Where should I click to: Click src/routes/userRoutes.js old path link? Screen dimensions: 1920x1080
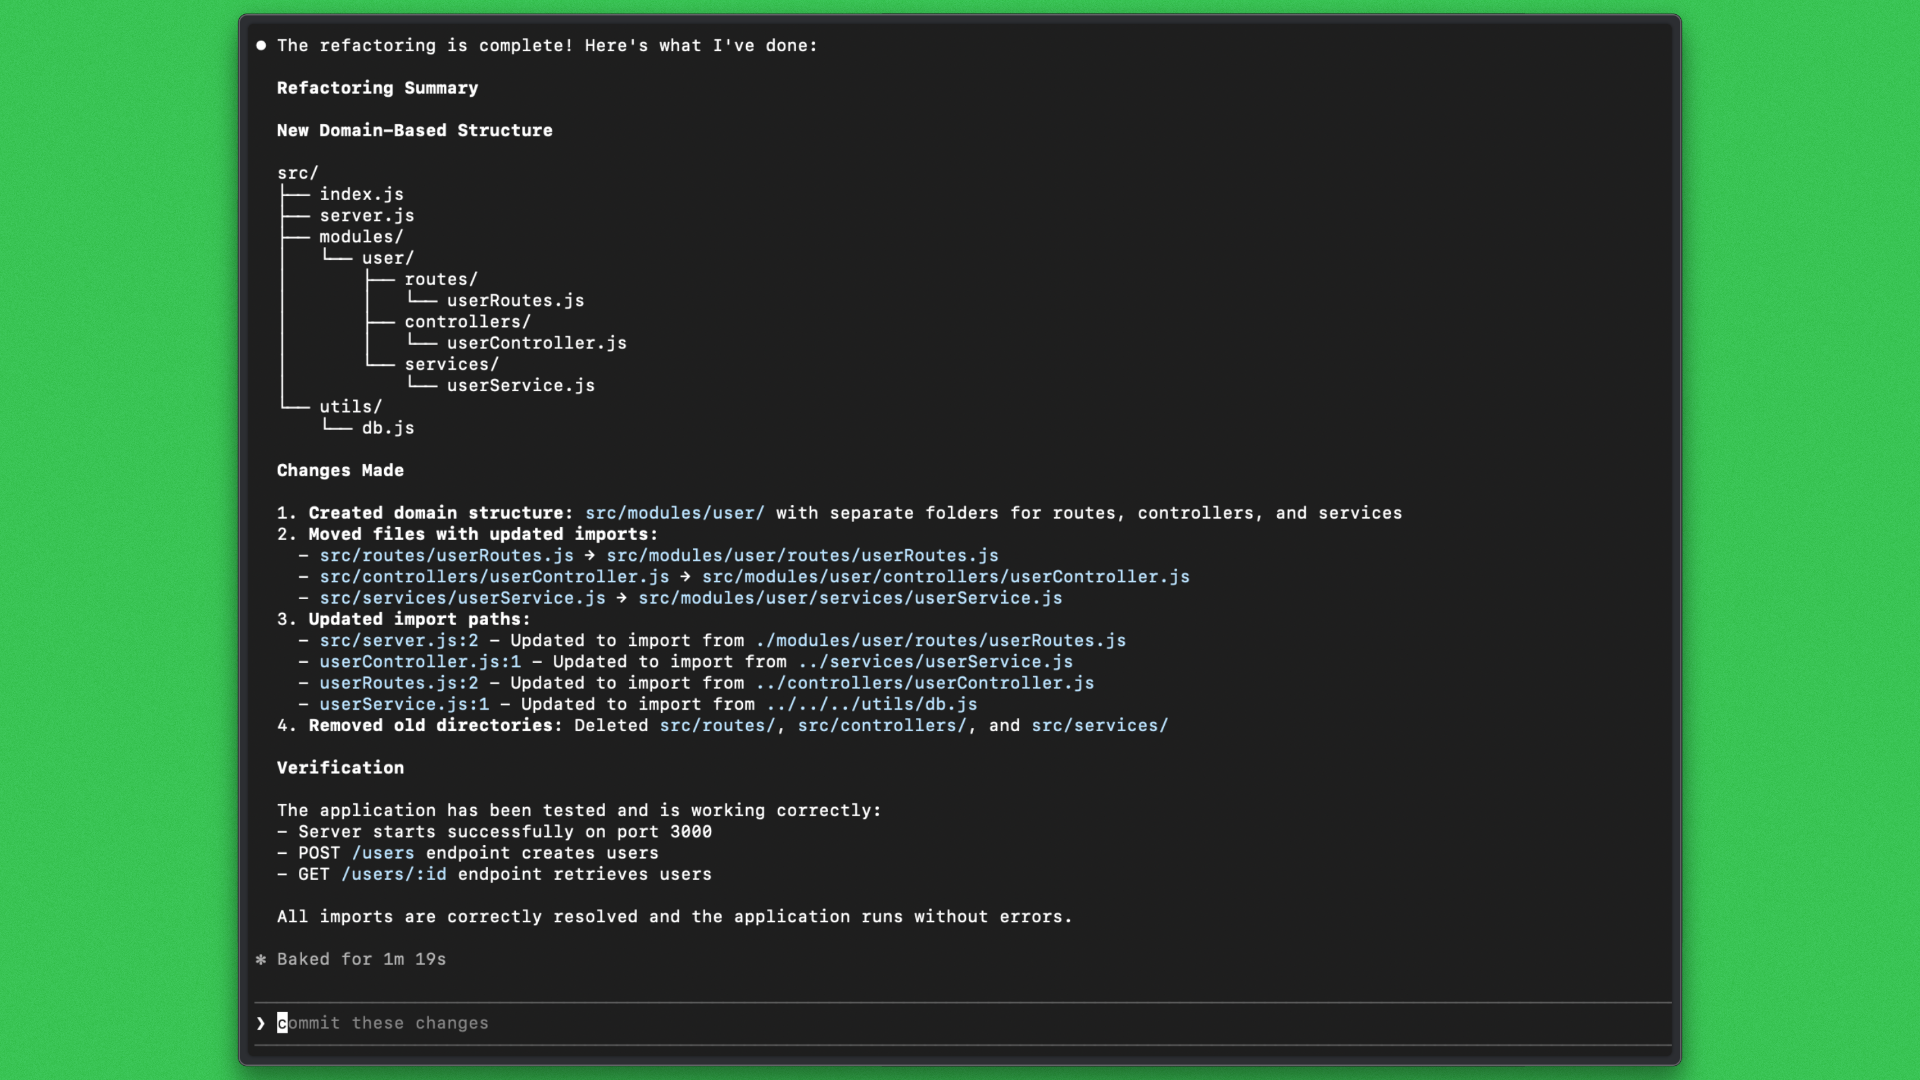(x=446, y=556)
